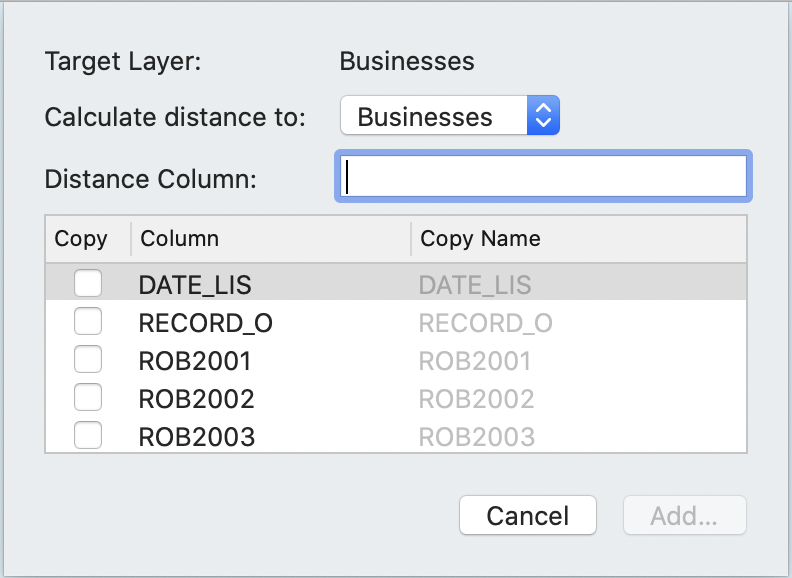This screenshot has width=792, height=578.
Task: Click the grayed ROB2002 copy name
Action: click(476, 399)
